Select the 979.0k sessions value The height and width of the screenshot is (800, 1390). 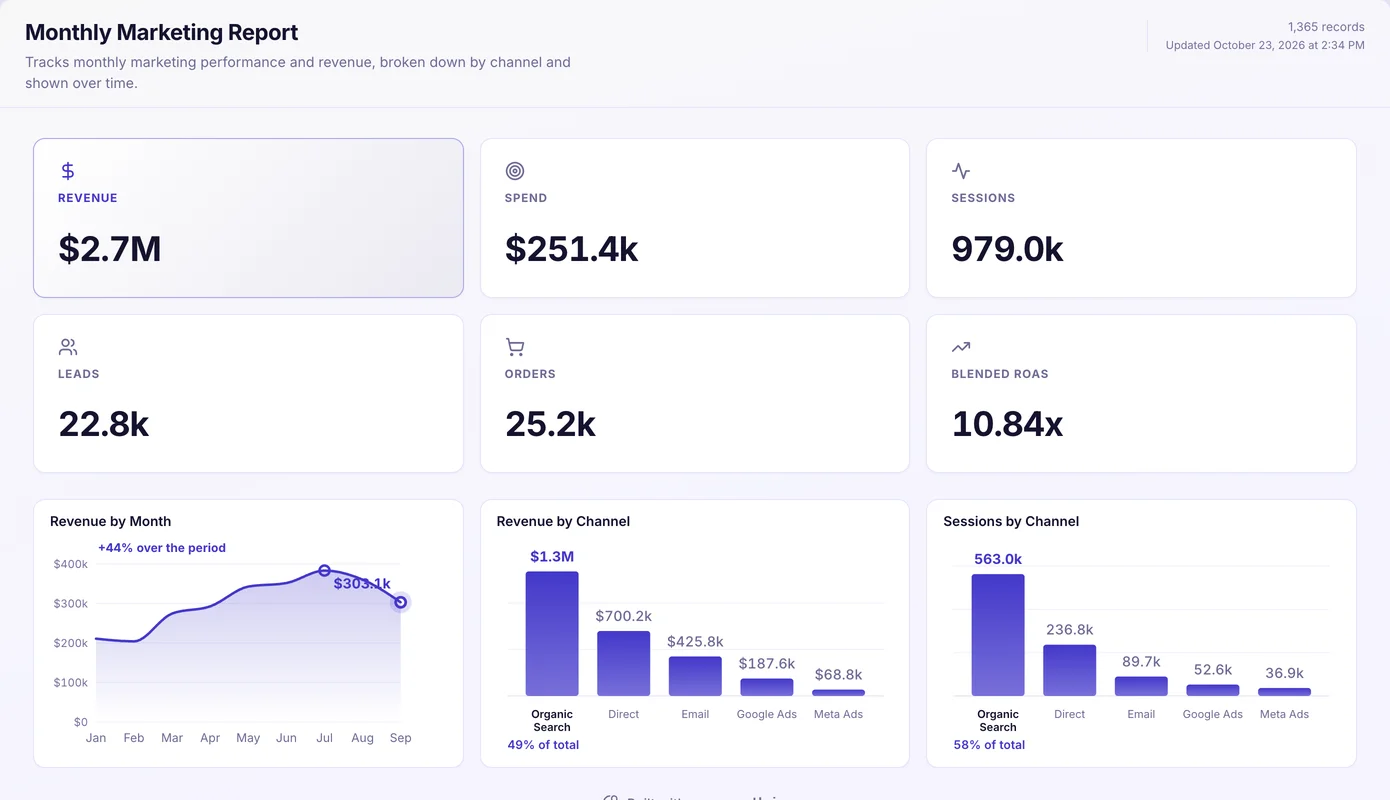pyautogui.click(x=1008, y=248)
